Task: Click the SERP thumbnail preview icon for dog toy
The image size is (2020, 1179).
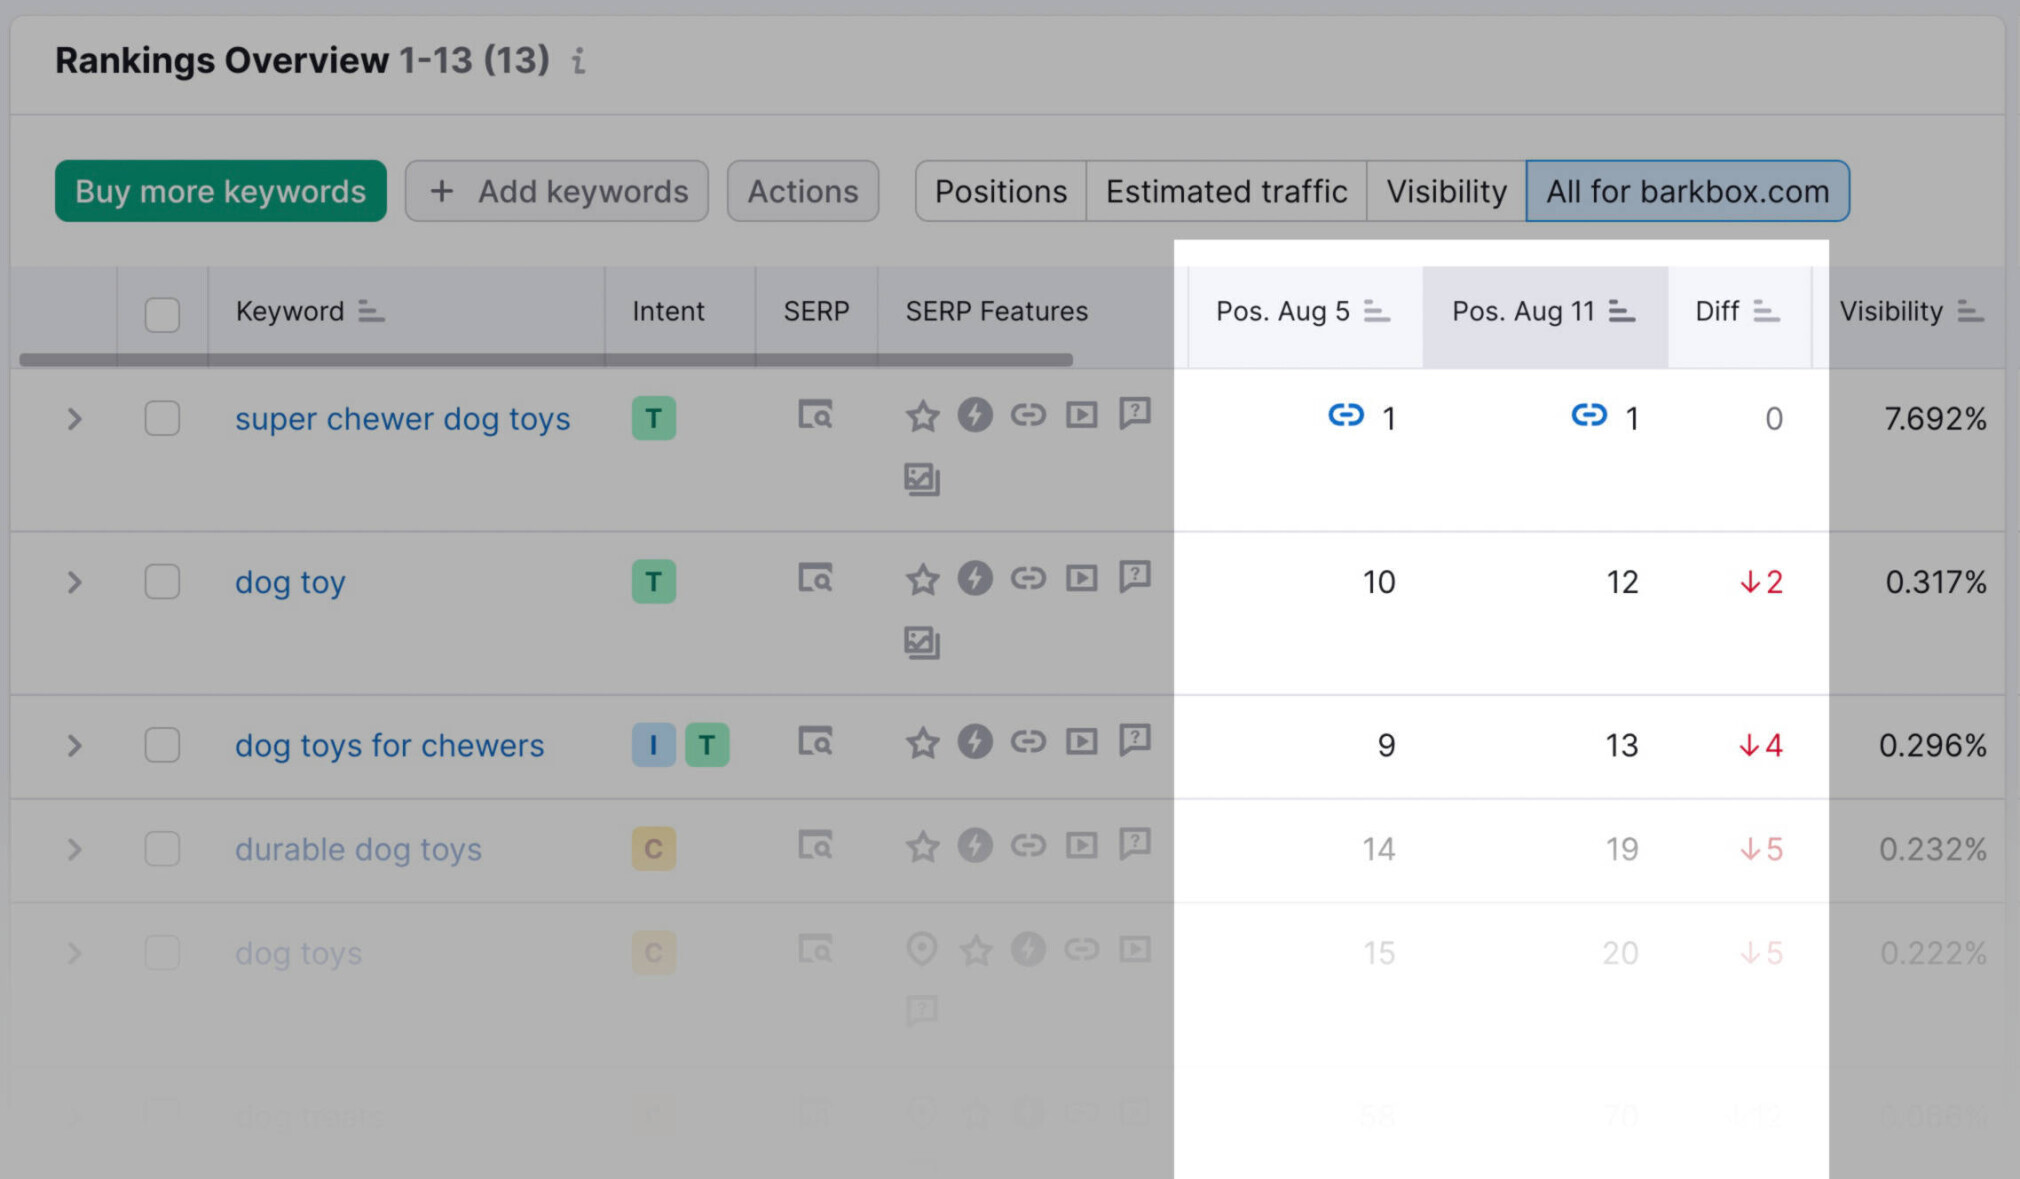Action: (814, 578)
